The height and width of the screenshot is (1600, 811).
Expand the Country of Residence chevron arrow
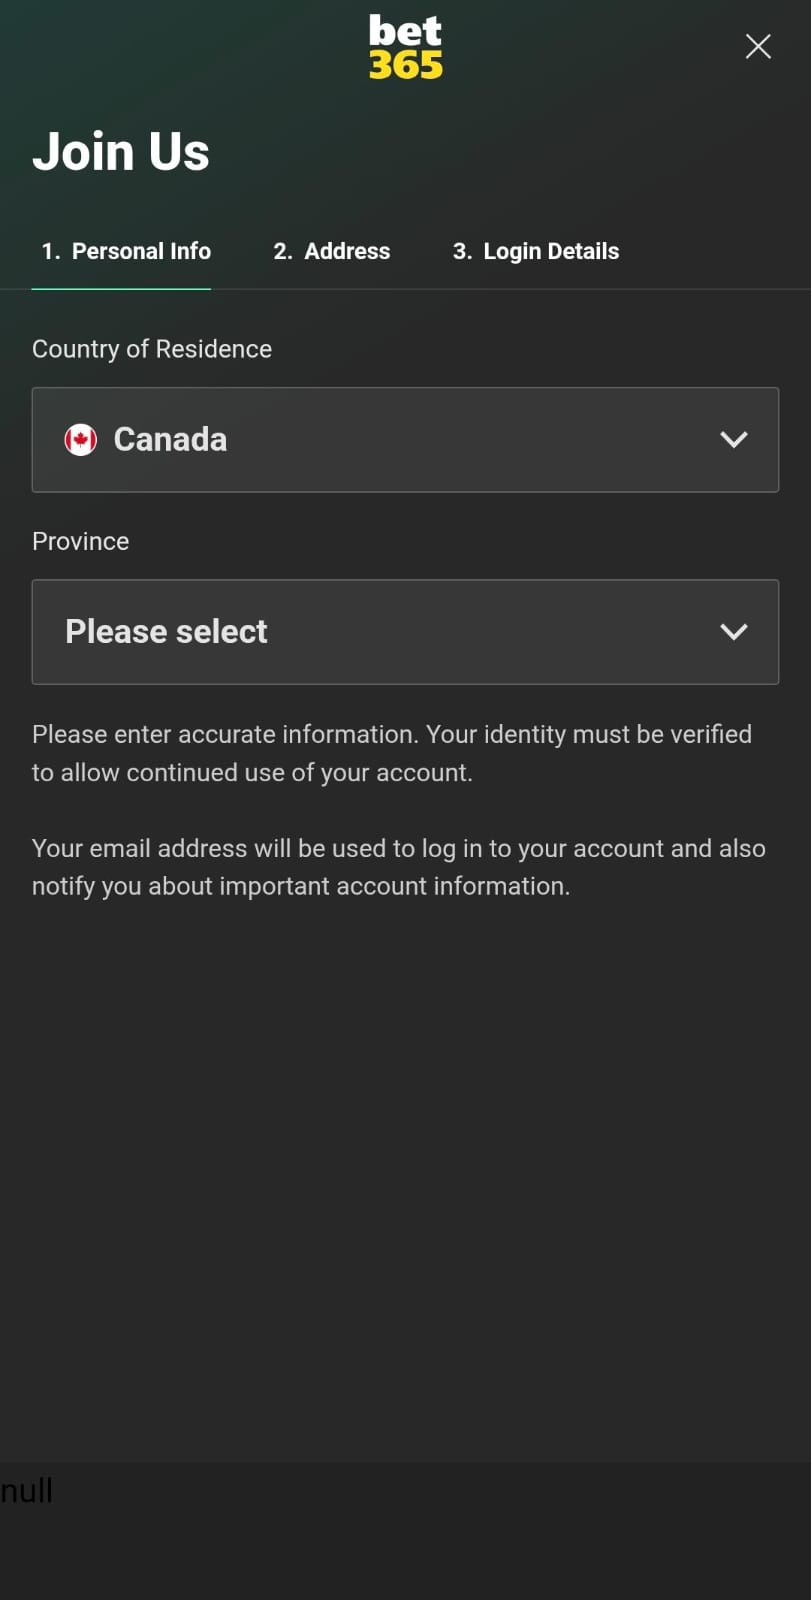[733, 440]
